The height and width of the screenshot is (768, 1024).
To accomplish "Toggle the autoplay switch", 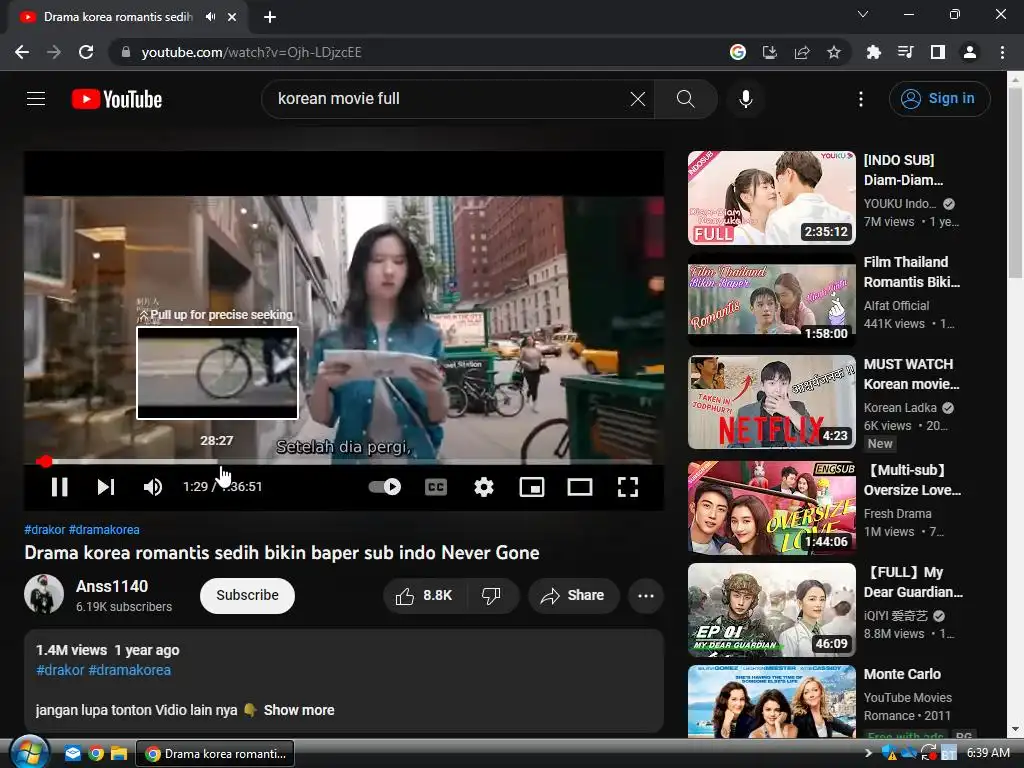I will tap(385, 487).
